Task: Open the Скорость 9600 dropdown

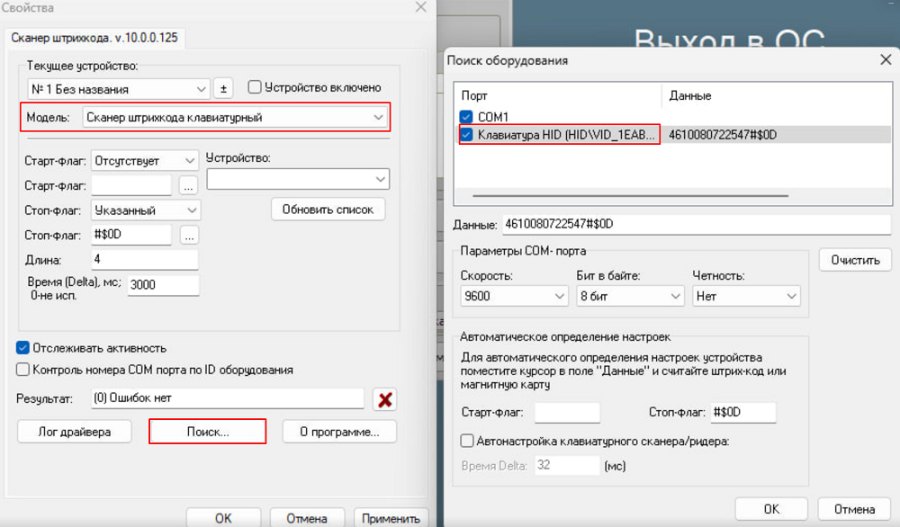Action: point(514,296)
